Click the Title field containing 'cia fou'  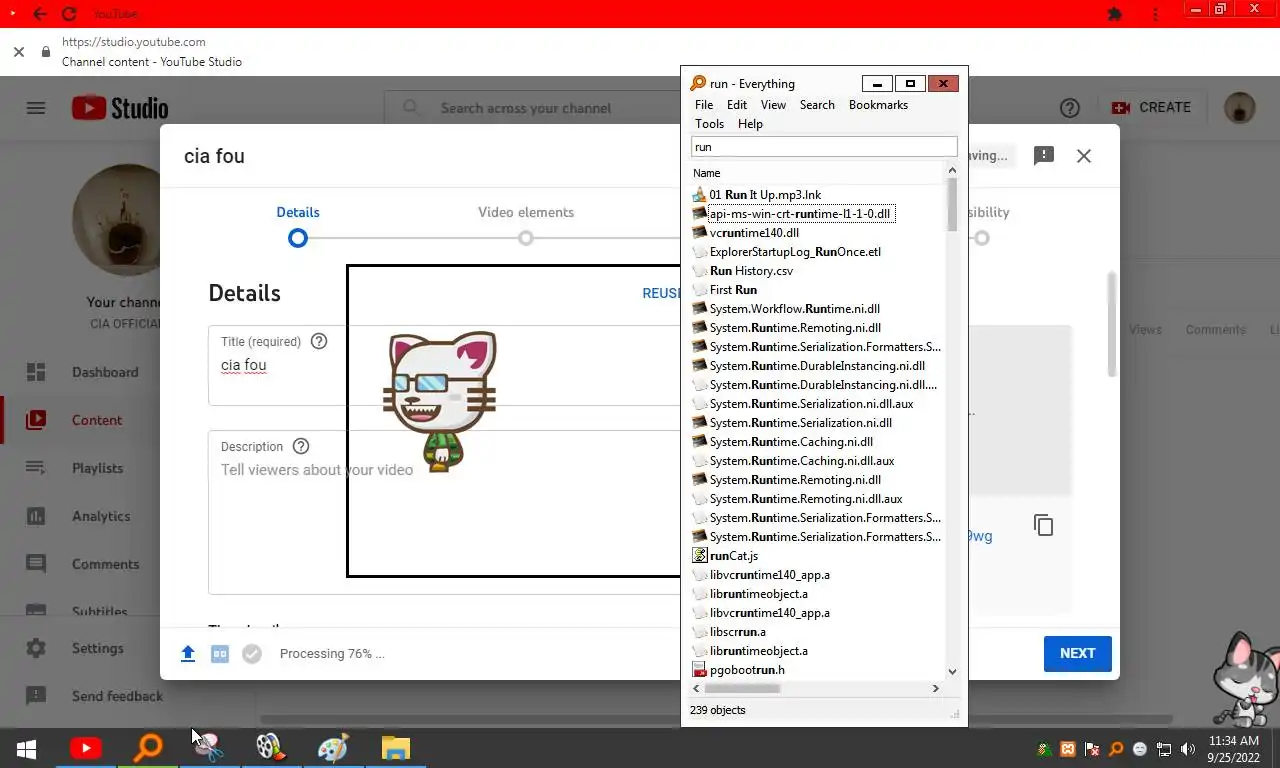tap(445, 365)
